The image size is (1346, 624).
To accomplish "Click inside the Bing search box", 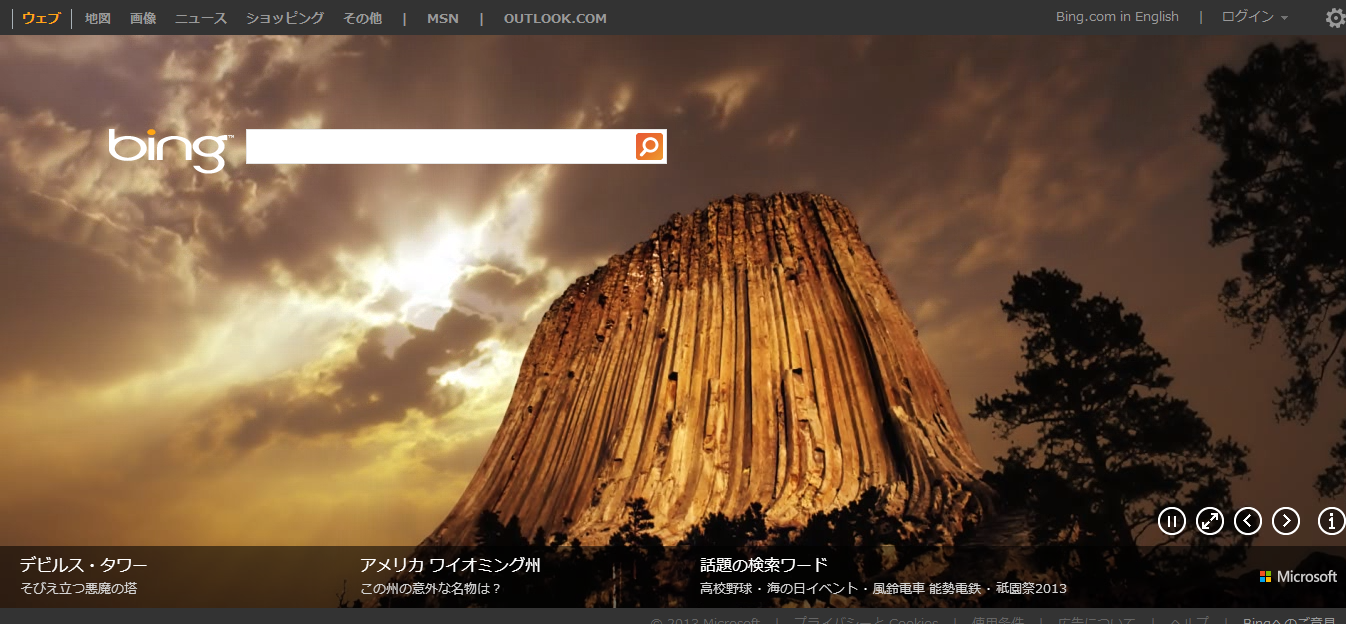I will coord(440,147).
